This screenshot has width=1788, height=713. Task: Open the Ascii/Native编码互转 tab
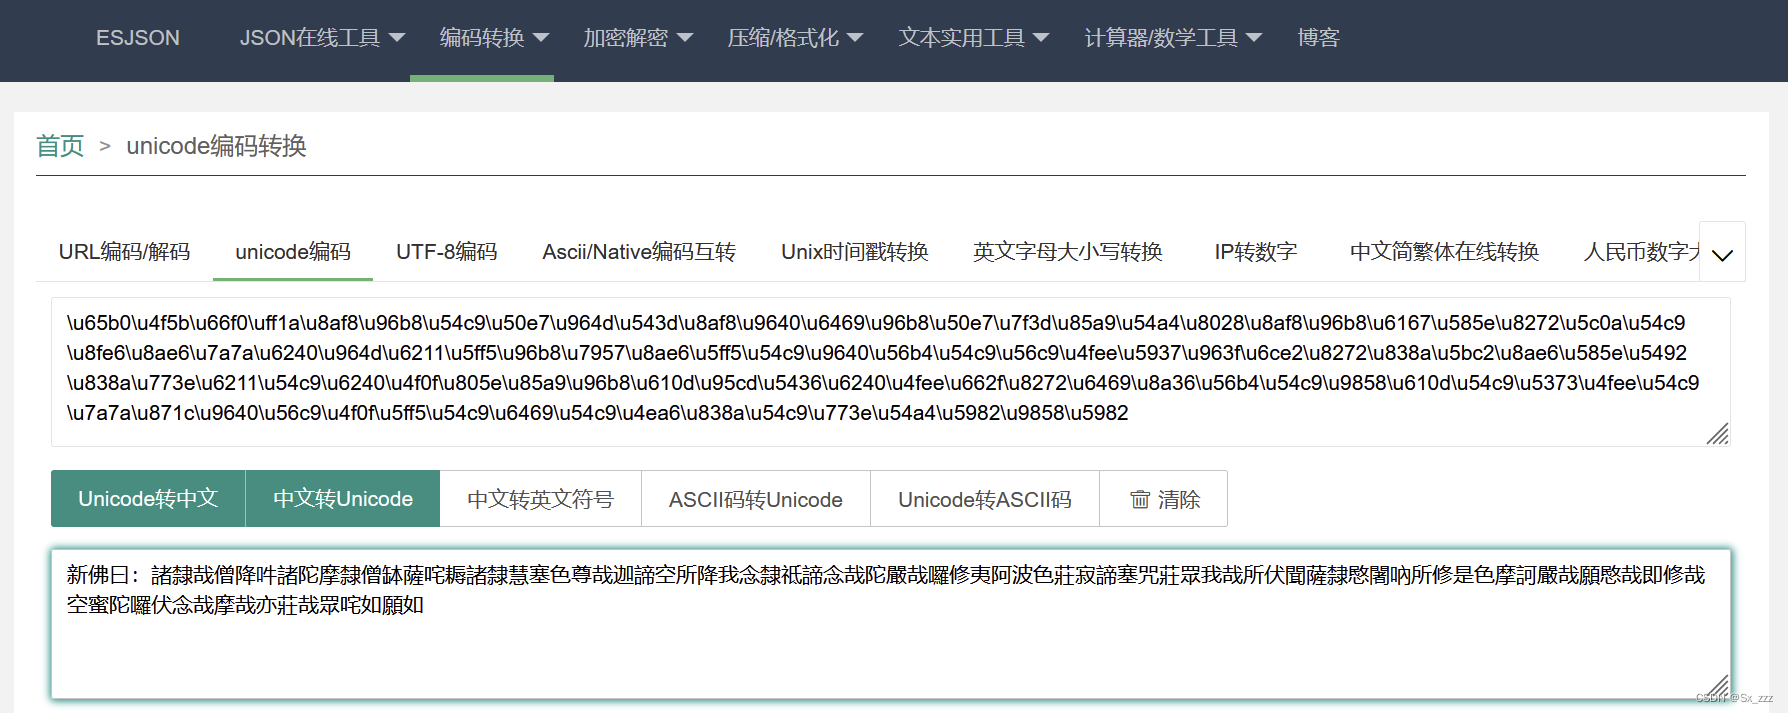click(639, 252)
